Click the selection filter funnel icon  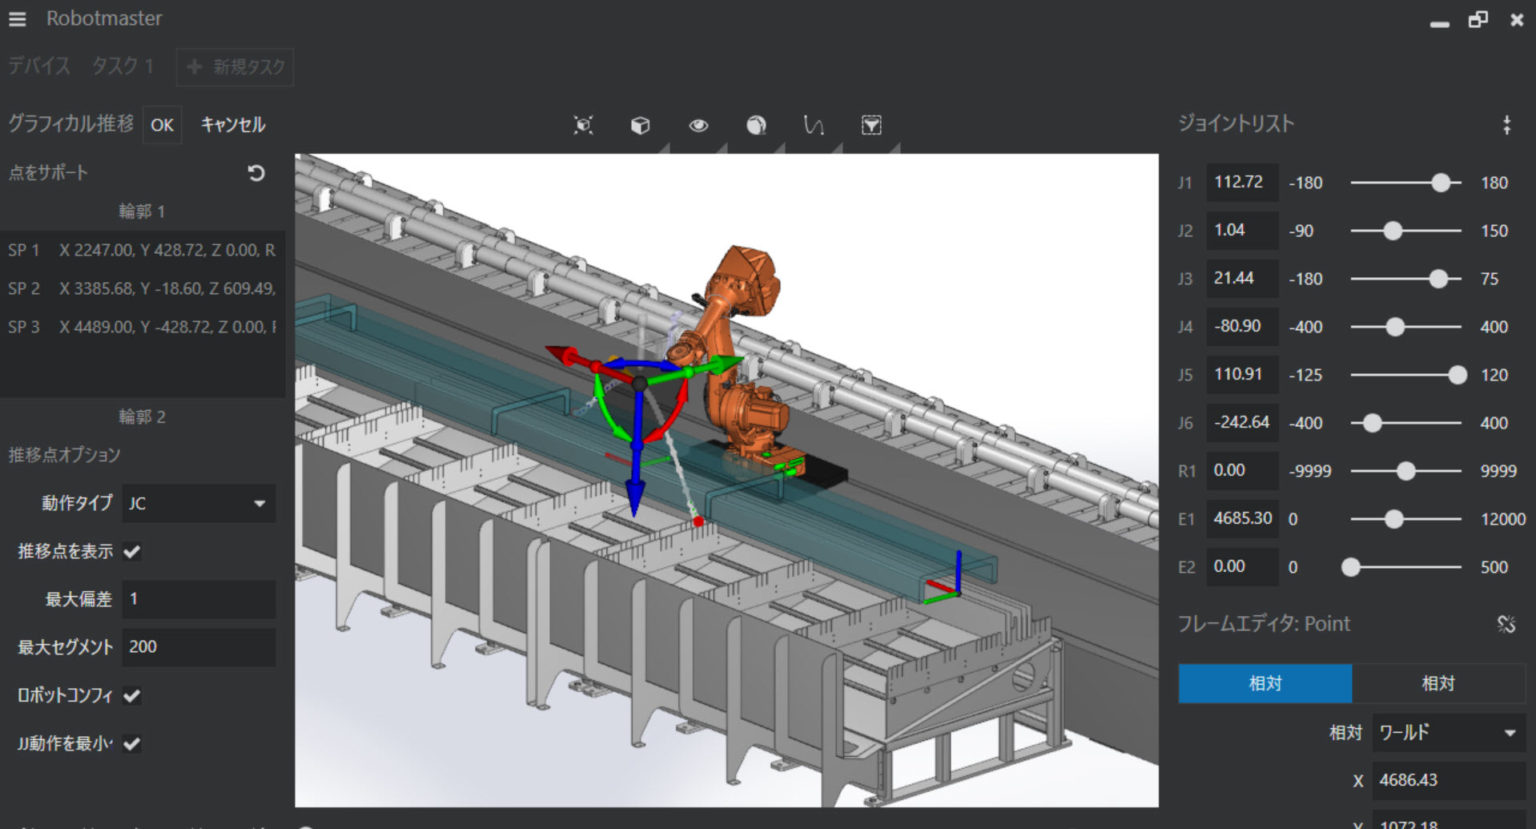871,125
